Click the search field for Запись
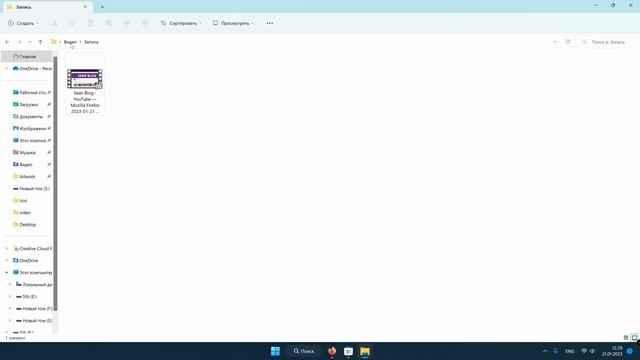 click(x=608, y=42)
